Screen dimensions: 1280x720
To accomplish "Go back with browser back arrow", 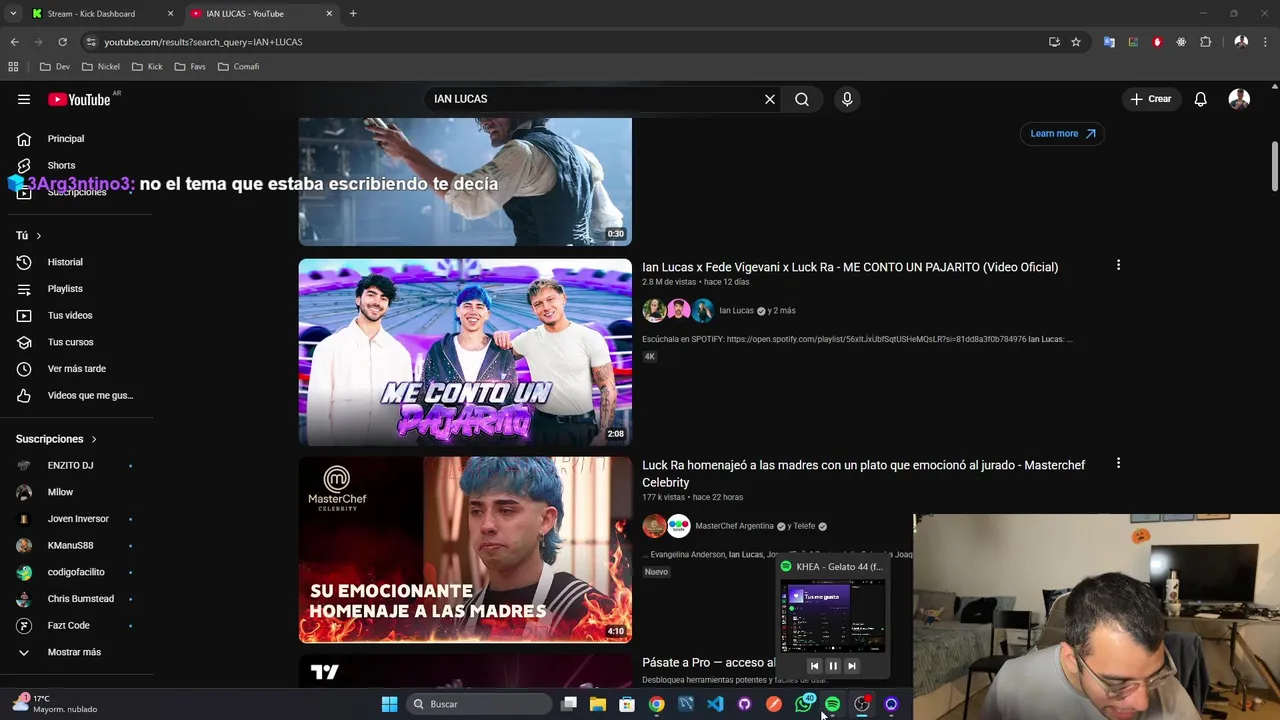I will (14, 42).
